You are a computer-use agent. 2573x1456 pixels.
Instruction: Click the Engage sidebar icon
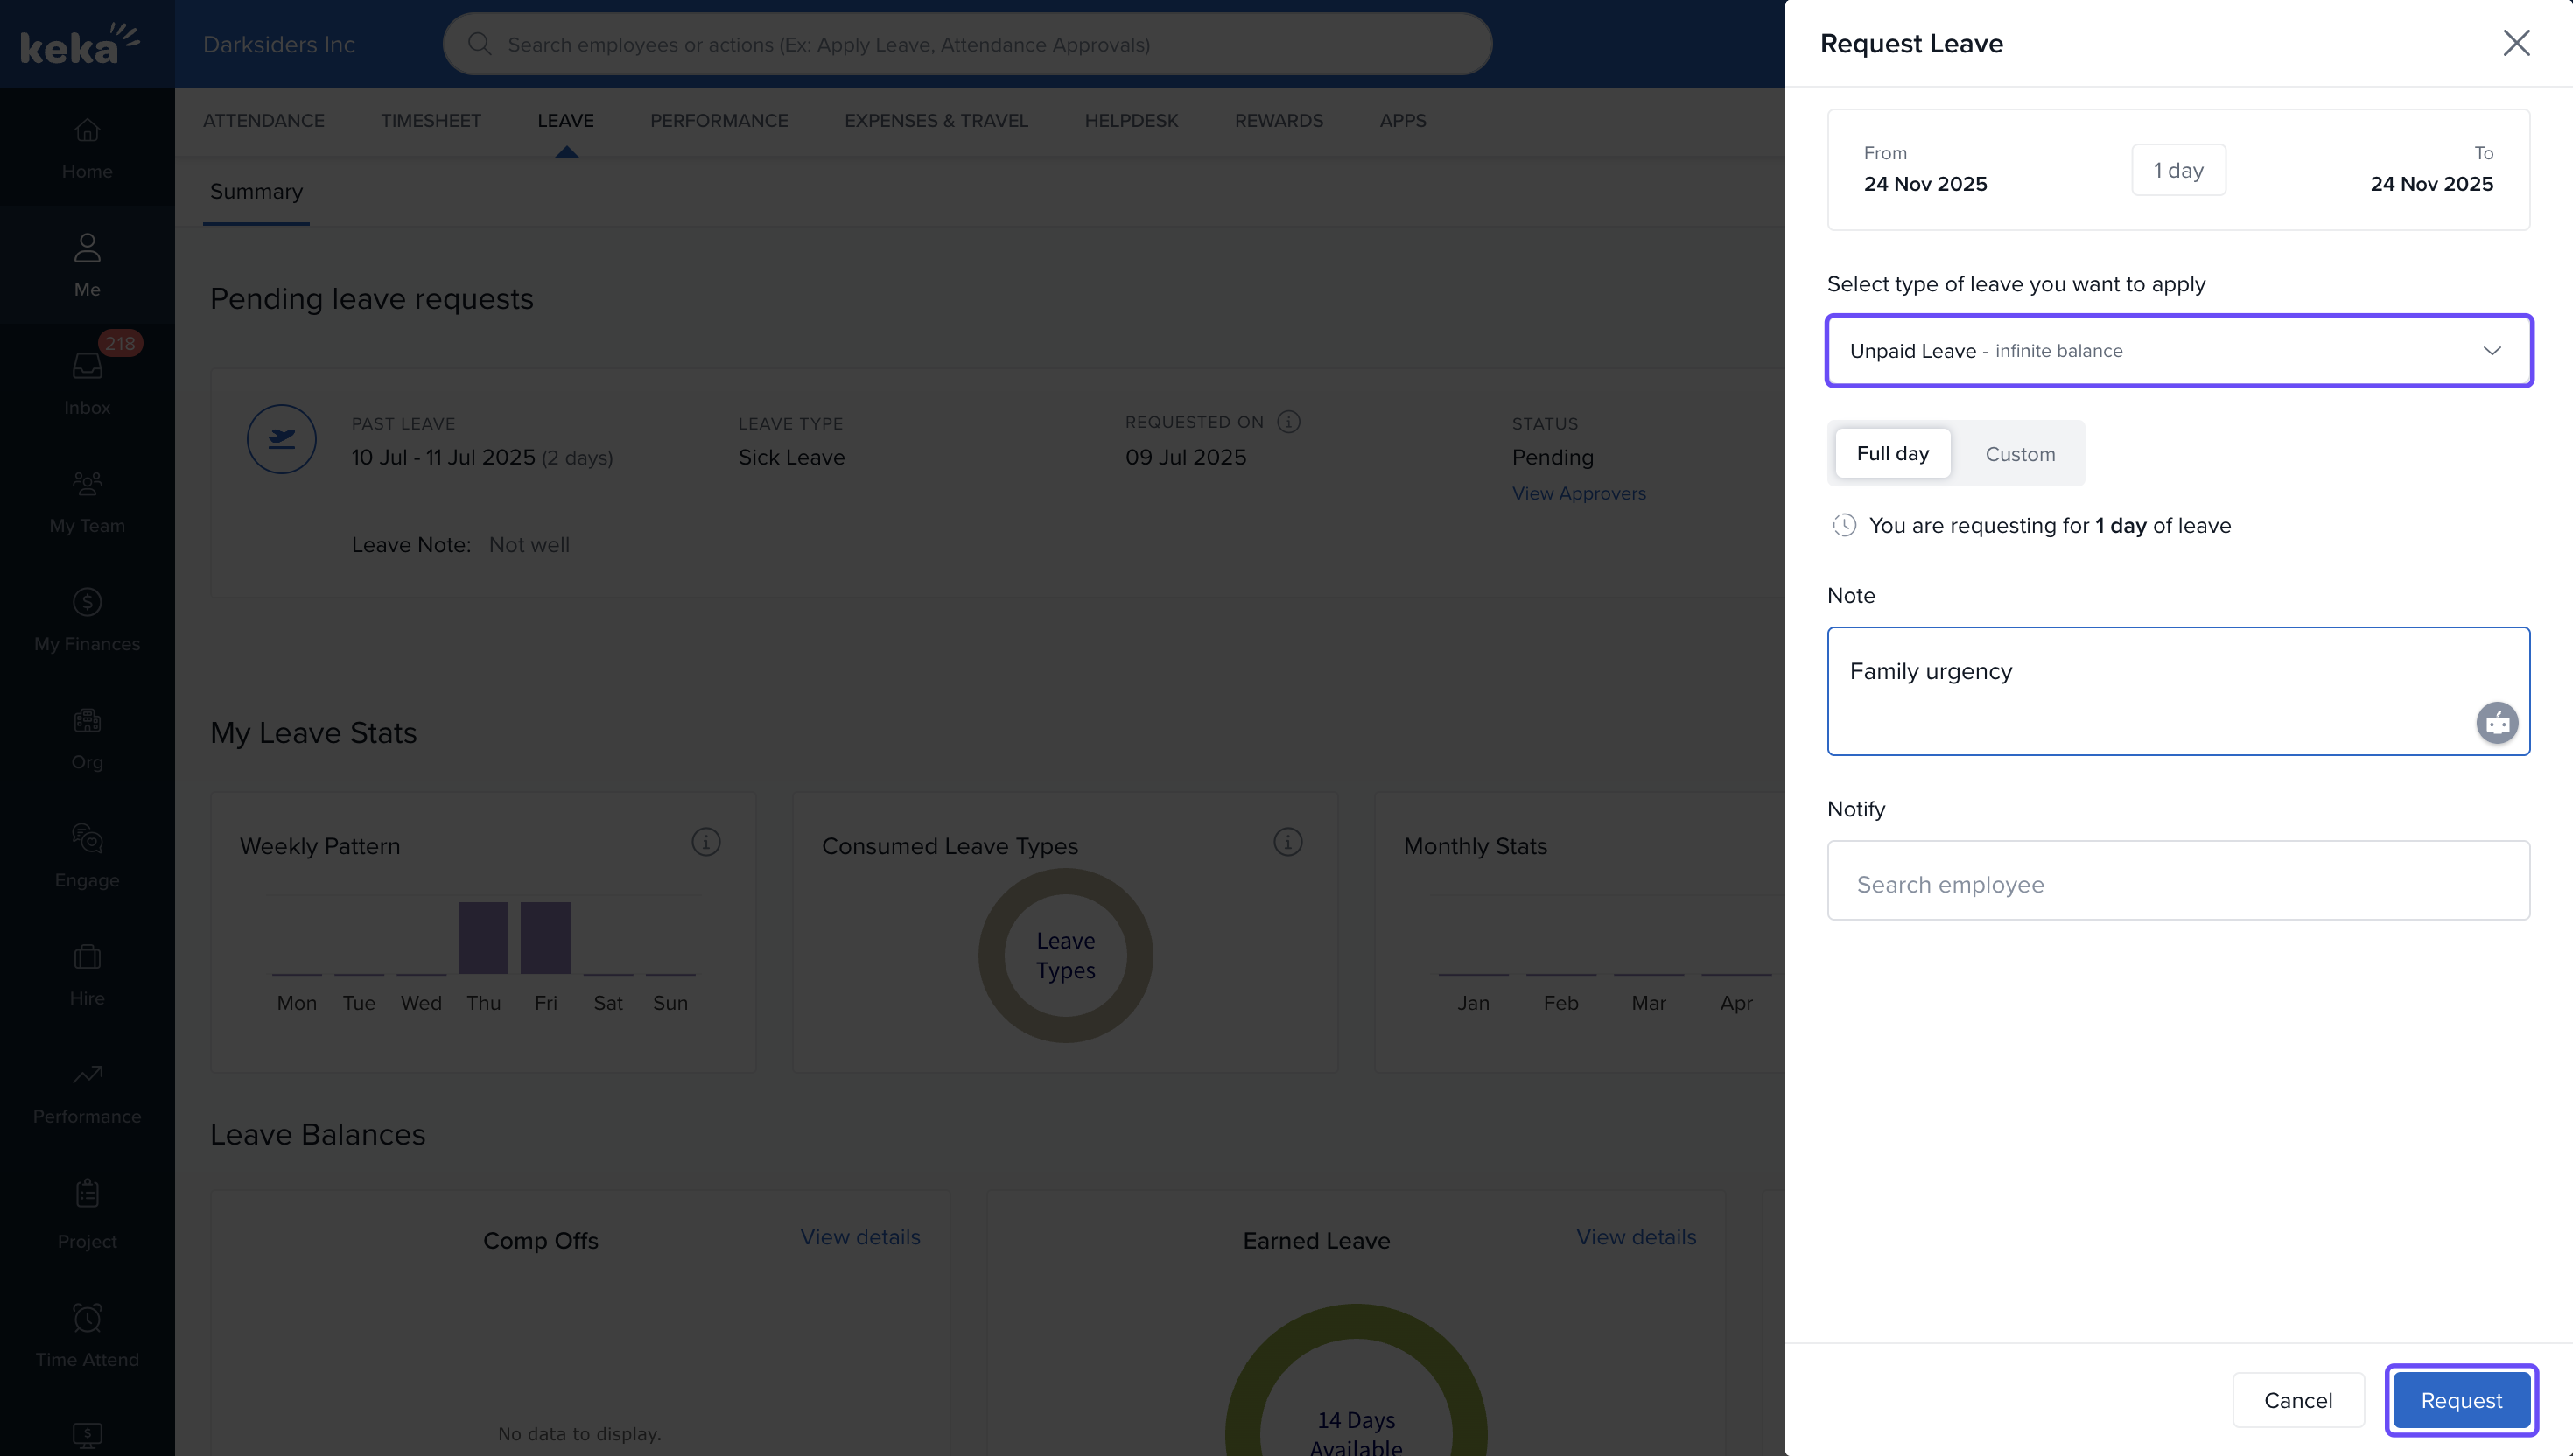click(x=87, y=839)
